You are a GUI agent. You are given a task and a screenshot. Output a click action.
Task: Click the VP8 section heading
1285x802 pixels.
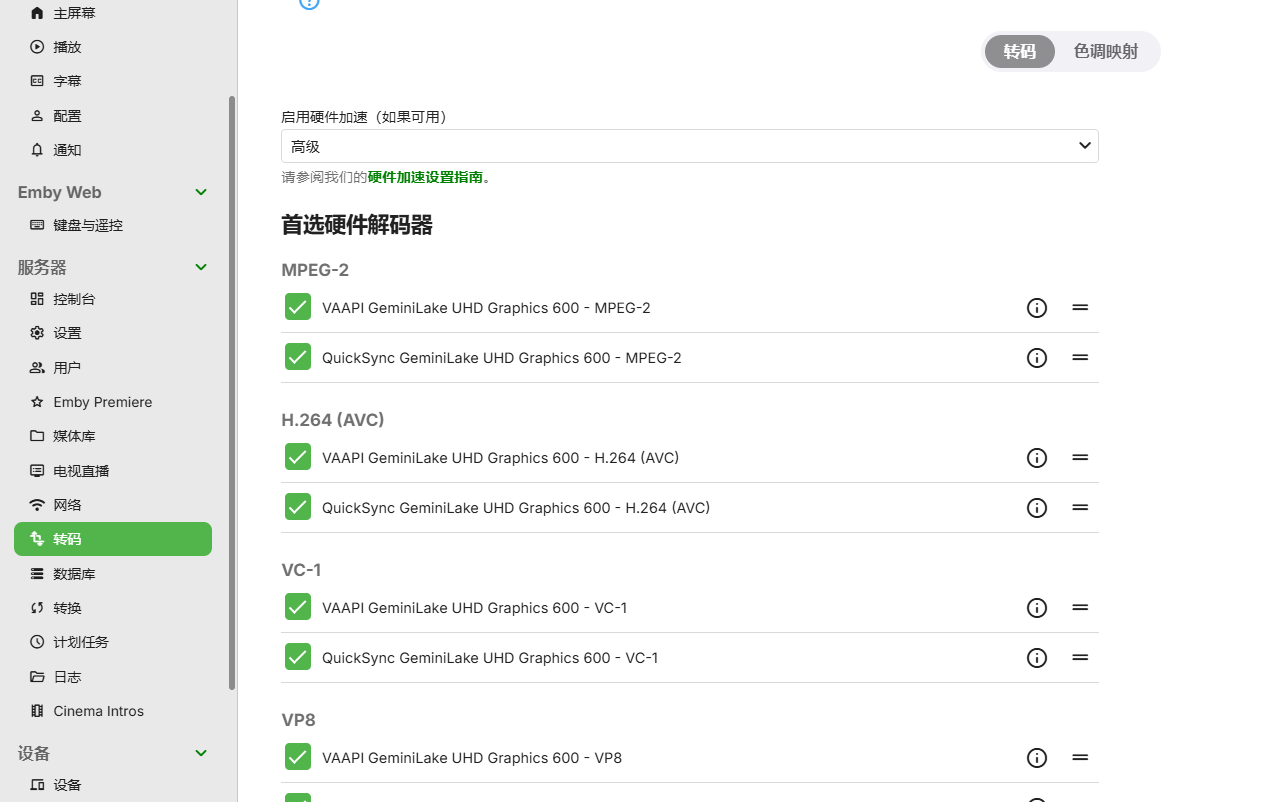point(298,720)
